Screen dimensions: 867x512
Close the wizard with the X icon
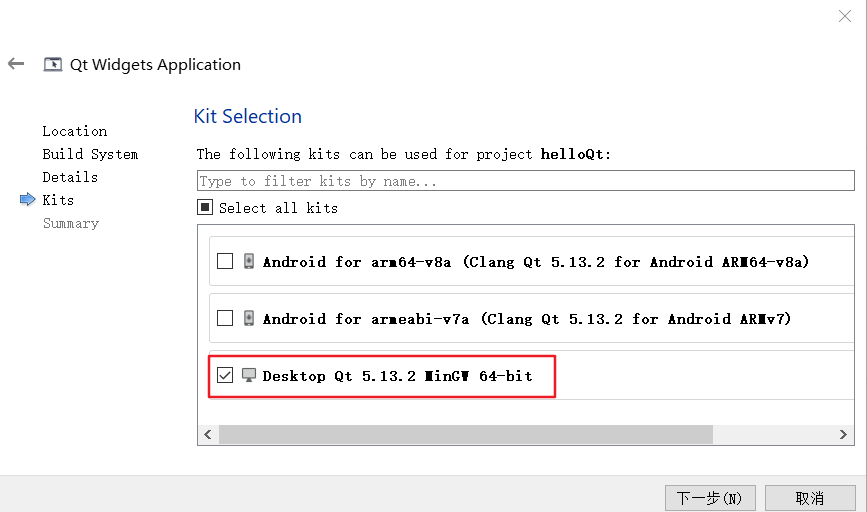click(x=844, y=16)
